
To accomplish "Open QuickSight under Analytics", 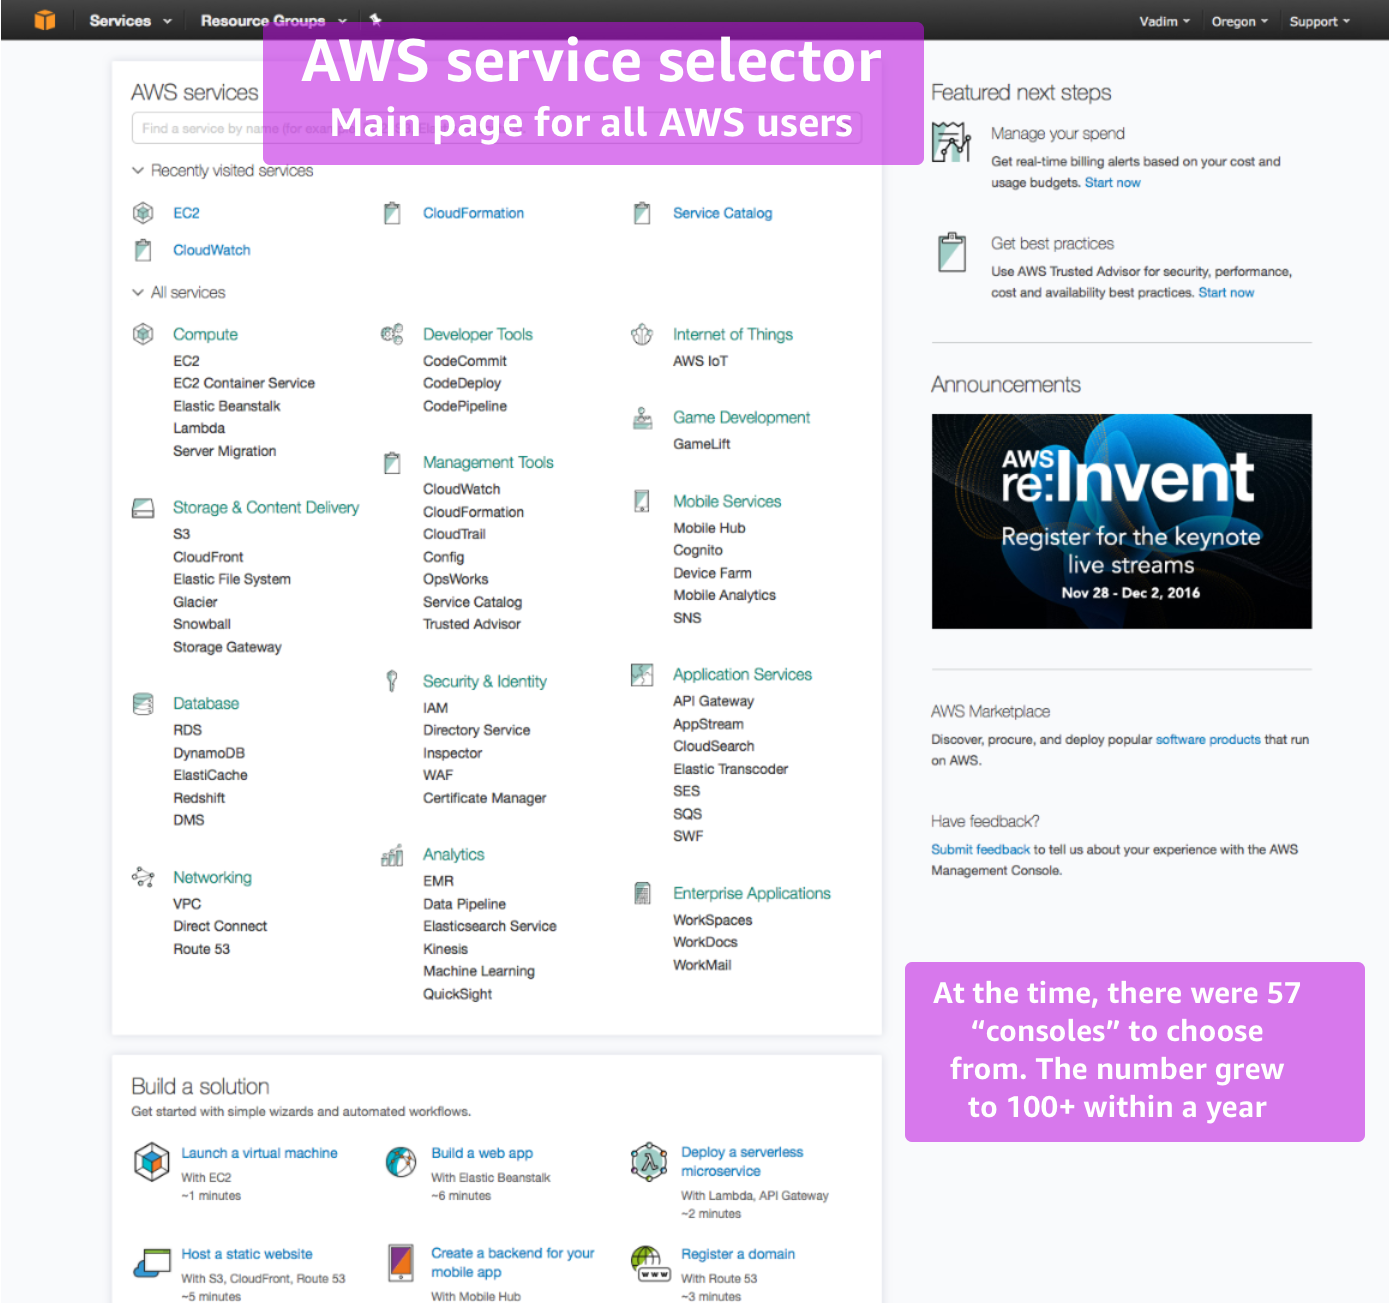I will (x=458, y=994).
